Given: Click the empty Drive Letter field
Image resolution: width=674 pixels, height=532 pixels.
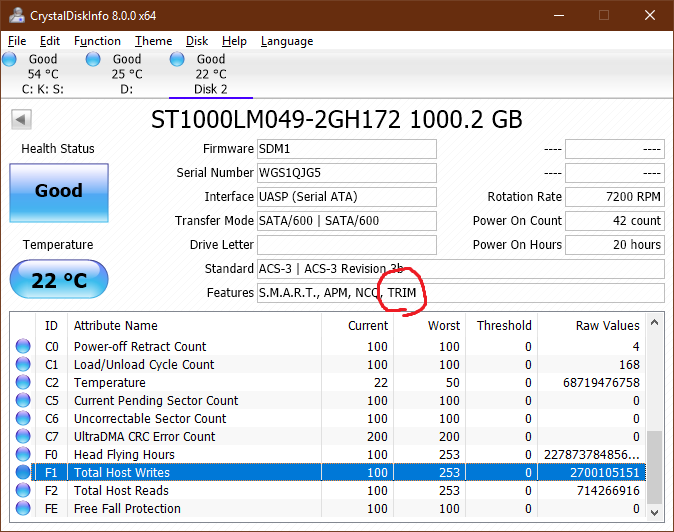Looking at the screenshot, I should click(x=346, y=245).
